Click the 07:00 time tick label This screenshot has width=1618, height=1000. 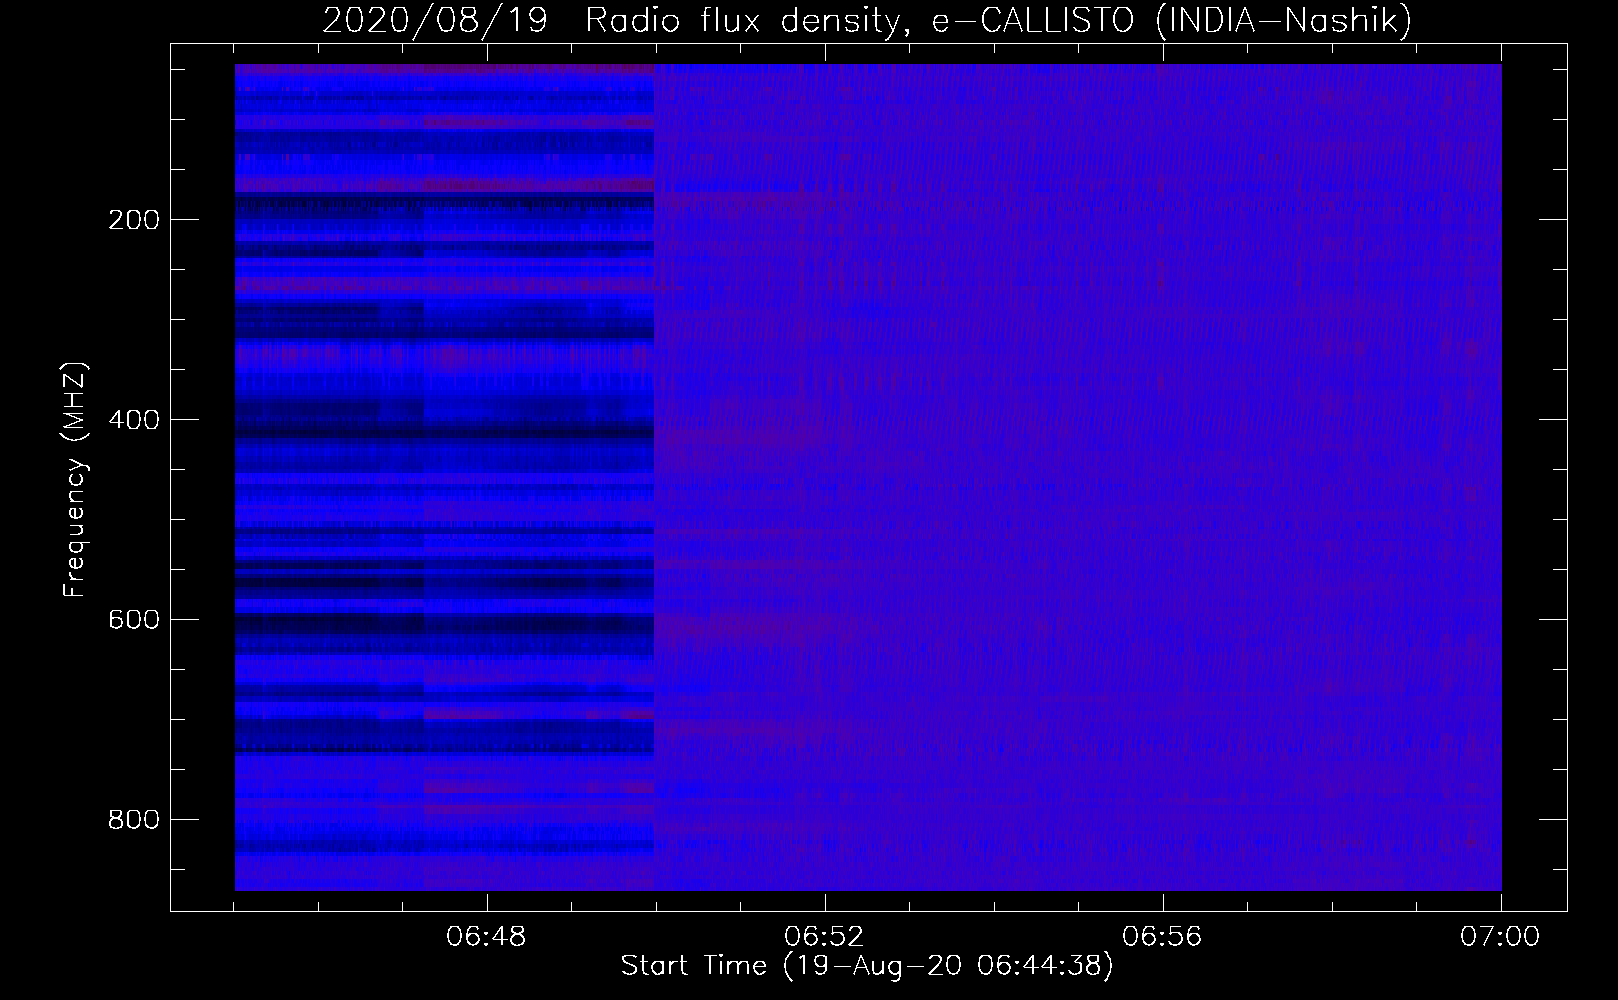tap(1501, 937)
